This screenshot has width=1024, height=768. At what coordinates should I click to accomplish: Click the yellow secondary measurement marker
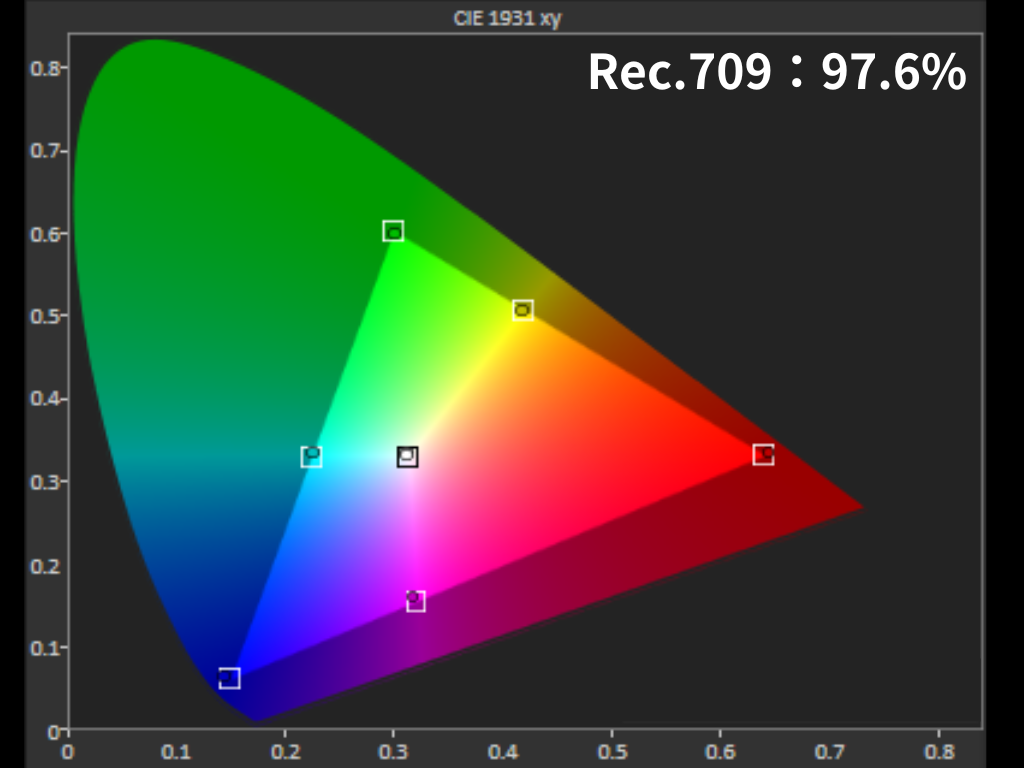tap(523, 310)
